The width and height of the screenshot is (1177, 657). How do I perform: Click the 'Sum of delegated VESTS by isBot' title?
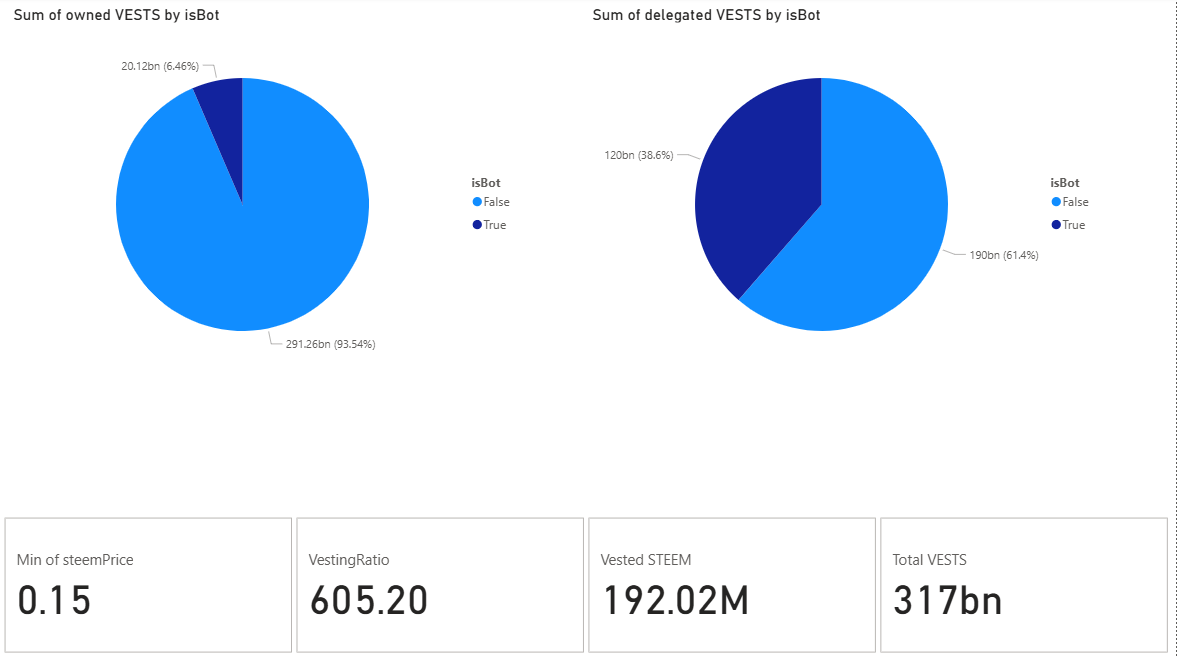[706, 15]
